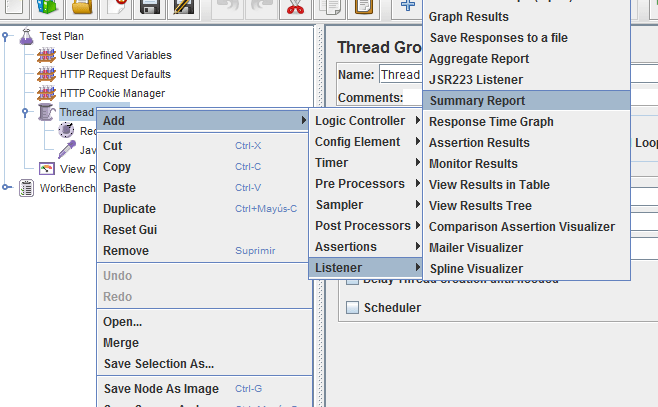The width and height of the screenshot is (658, 407).
Task: Collapse the Test Plan tree node
Action: 8,36
